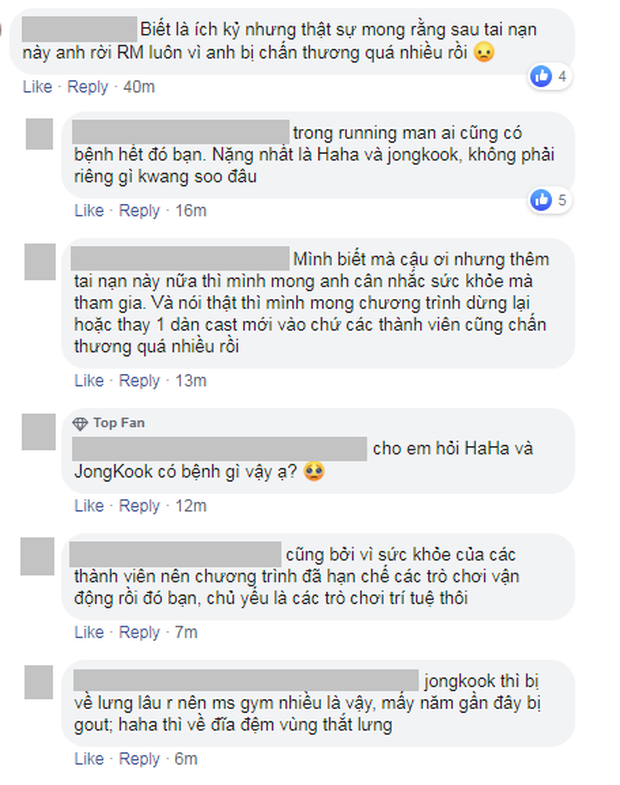Like the reply posted 13m ago
Viewport: 620px width, 785px height.
click(x=89, y=380)
